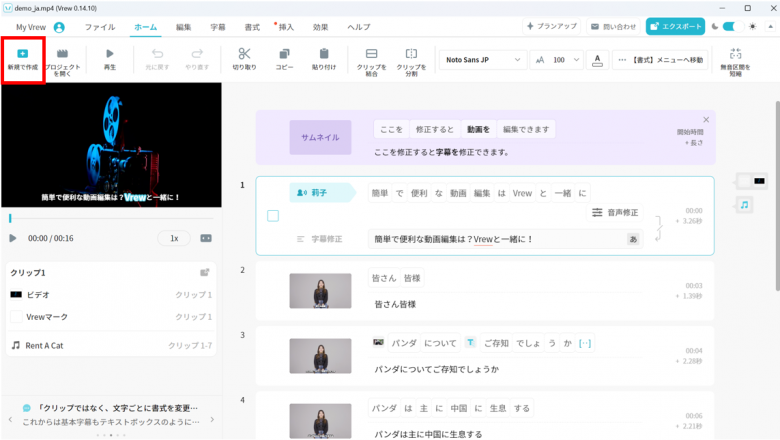The image size is (780, 440).
Task: Click the クリップ1 panel edit icon
Action: click(204, 272)
